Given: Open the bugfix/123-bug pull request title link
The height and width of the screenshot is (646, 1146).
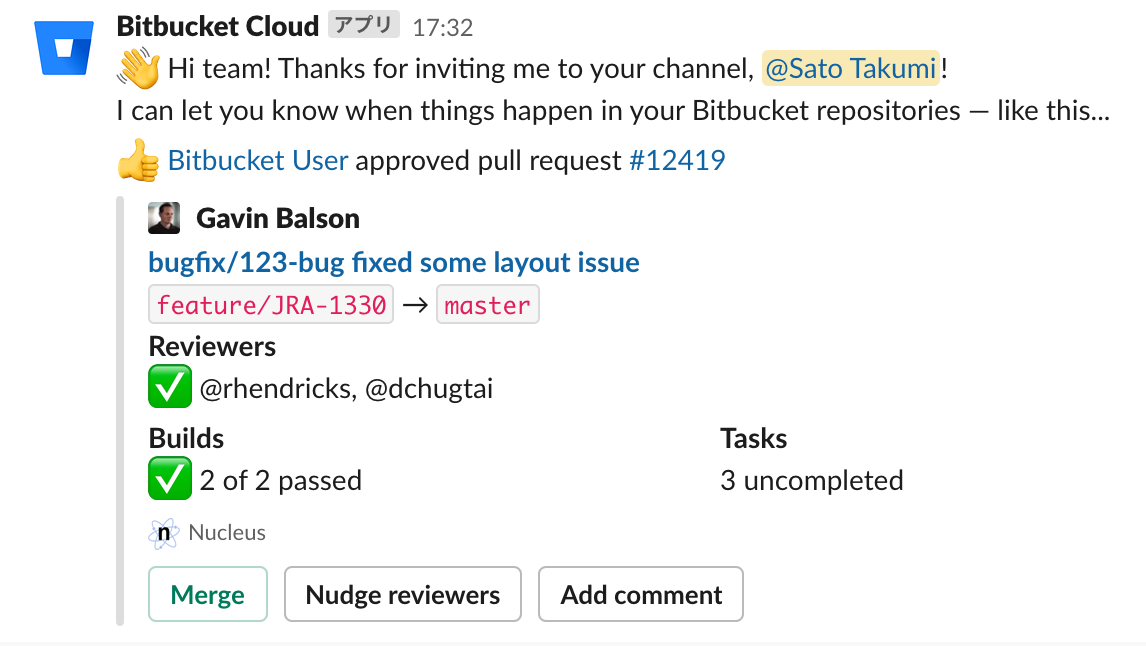Looking at the screenshot, I should coord(394,263).
